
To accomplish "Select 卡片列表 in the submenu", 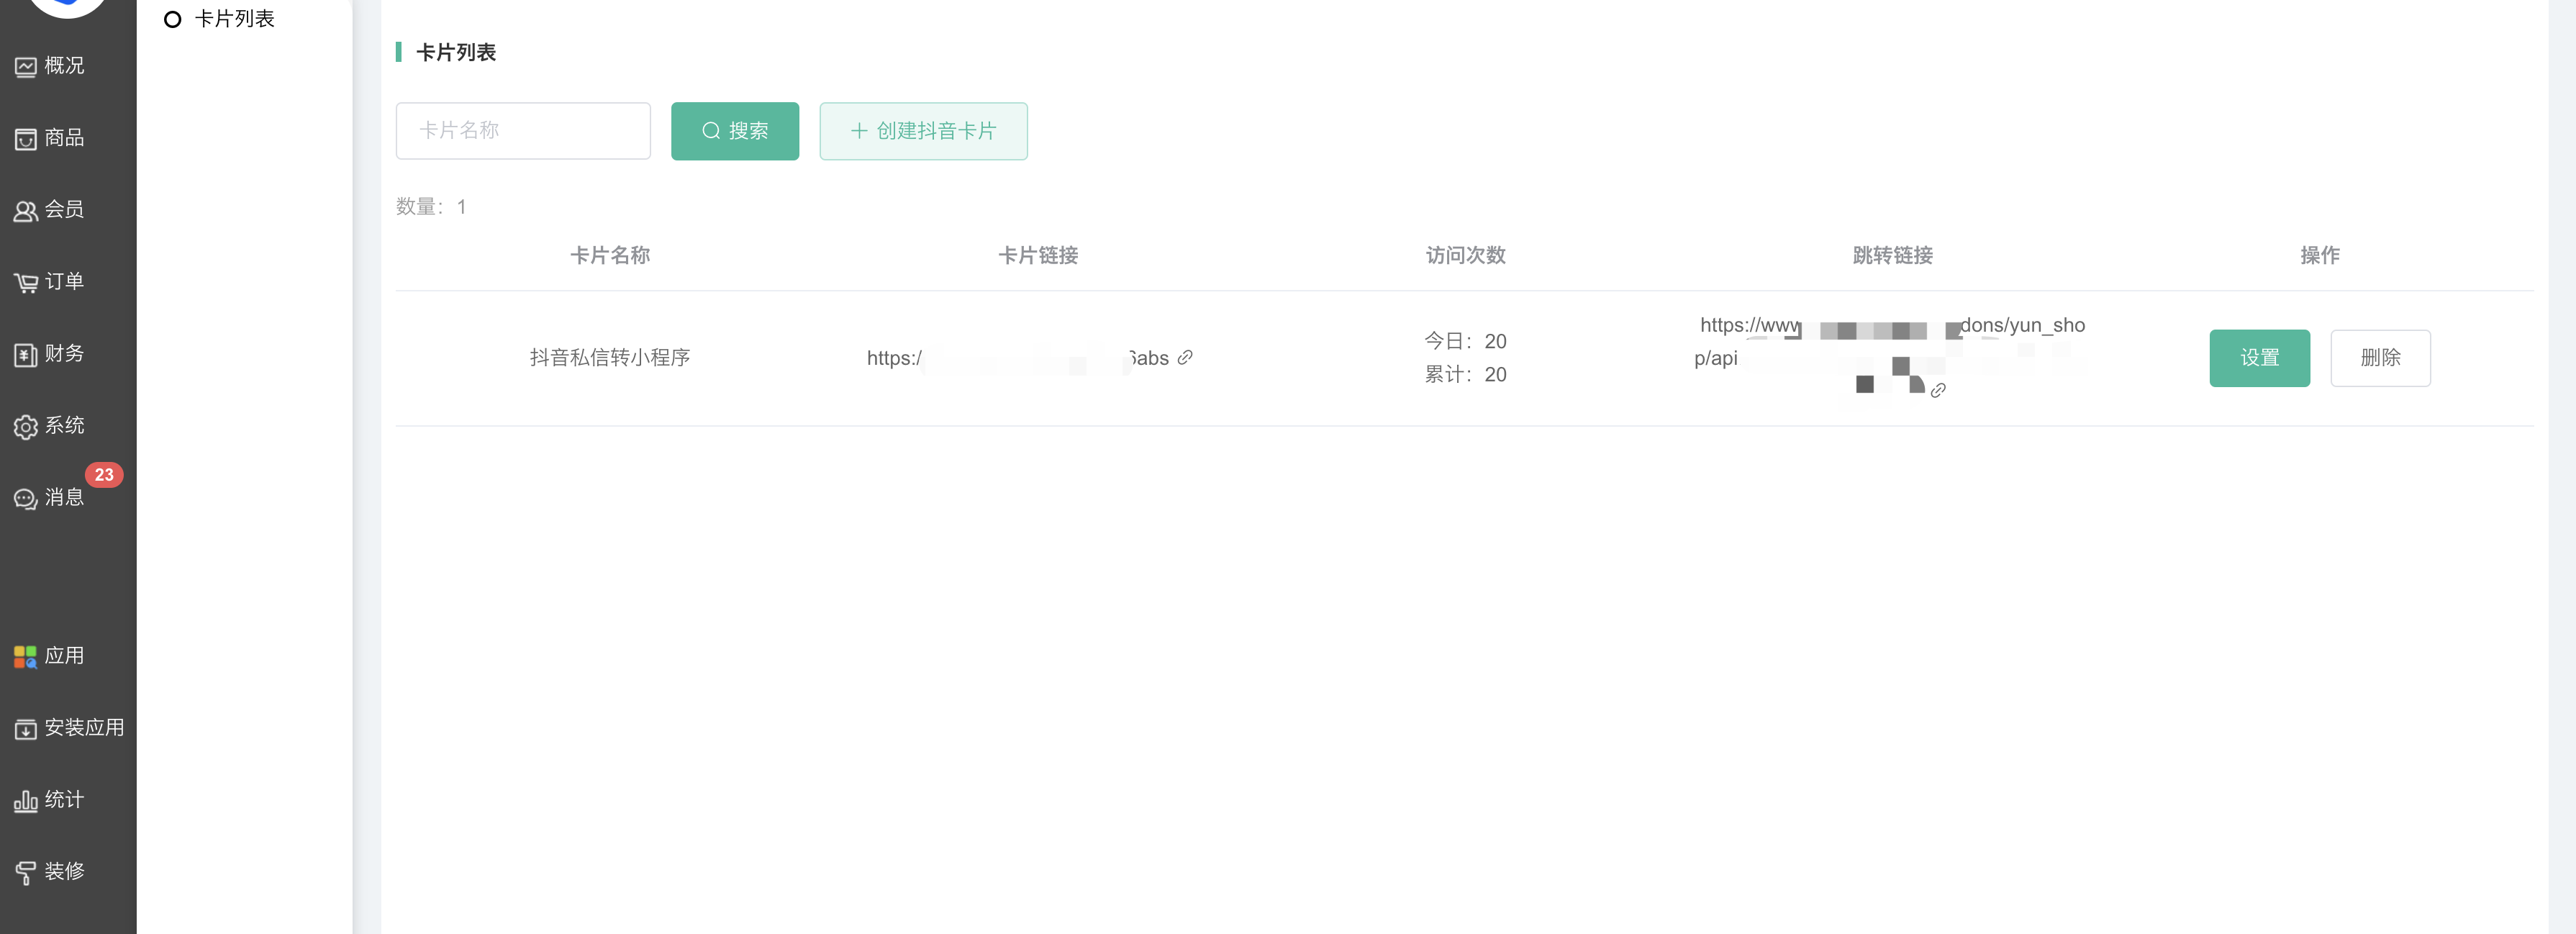I will 233,19.
